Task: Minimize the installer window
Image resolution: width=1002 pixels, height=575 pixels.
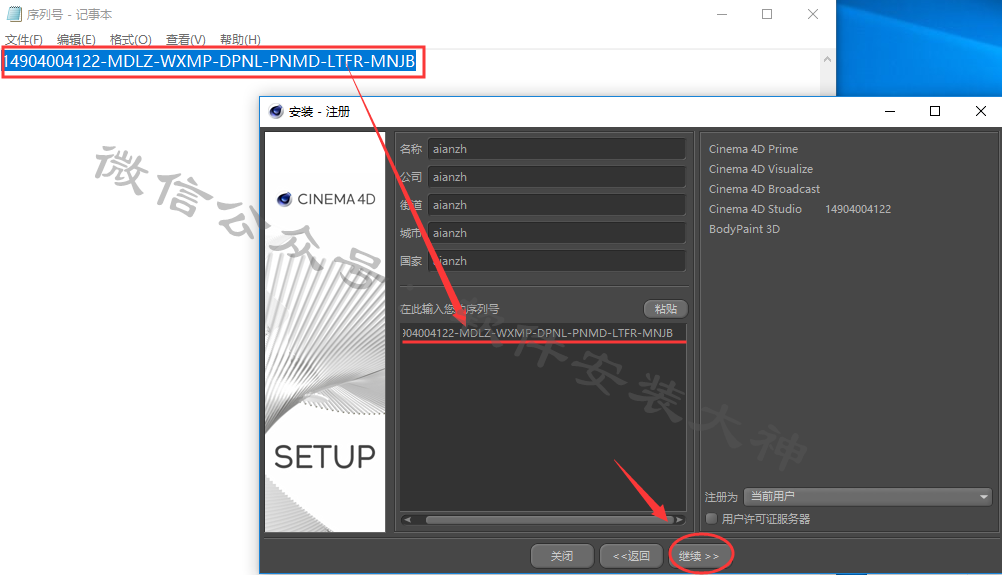Action: pos(890,111)
